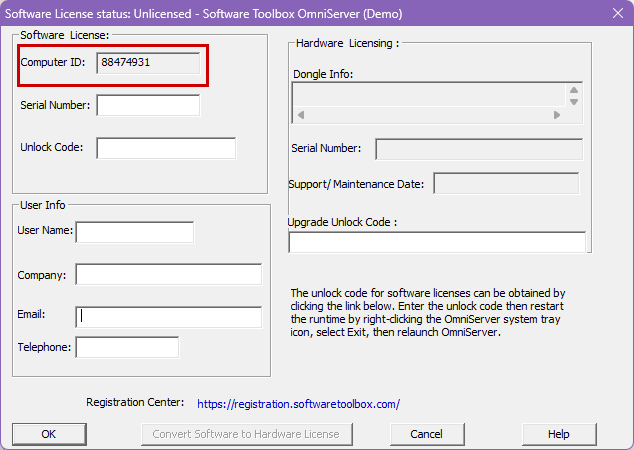This screenshot has height=450, width=634.
Task: Open Help for the license dialog
Action: [559, 434]
